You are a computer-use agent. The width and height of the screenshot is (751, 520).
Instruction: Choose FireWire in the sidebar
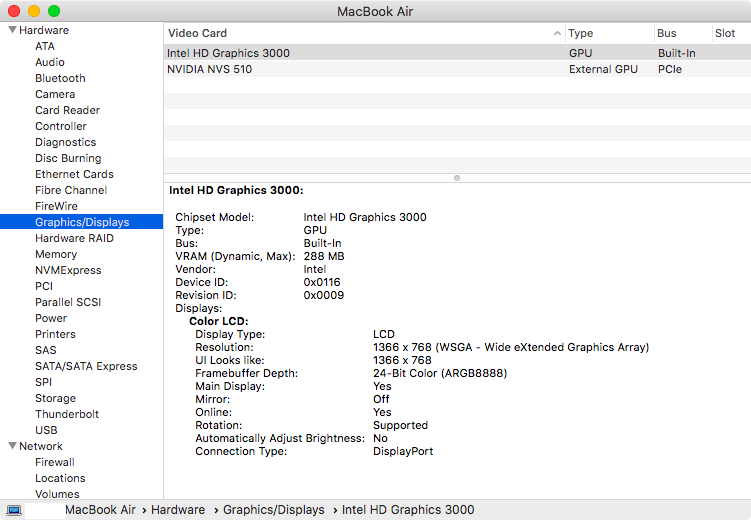coord(56,206)
